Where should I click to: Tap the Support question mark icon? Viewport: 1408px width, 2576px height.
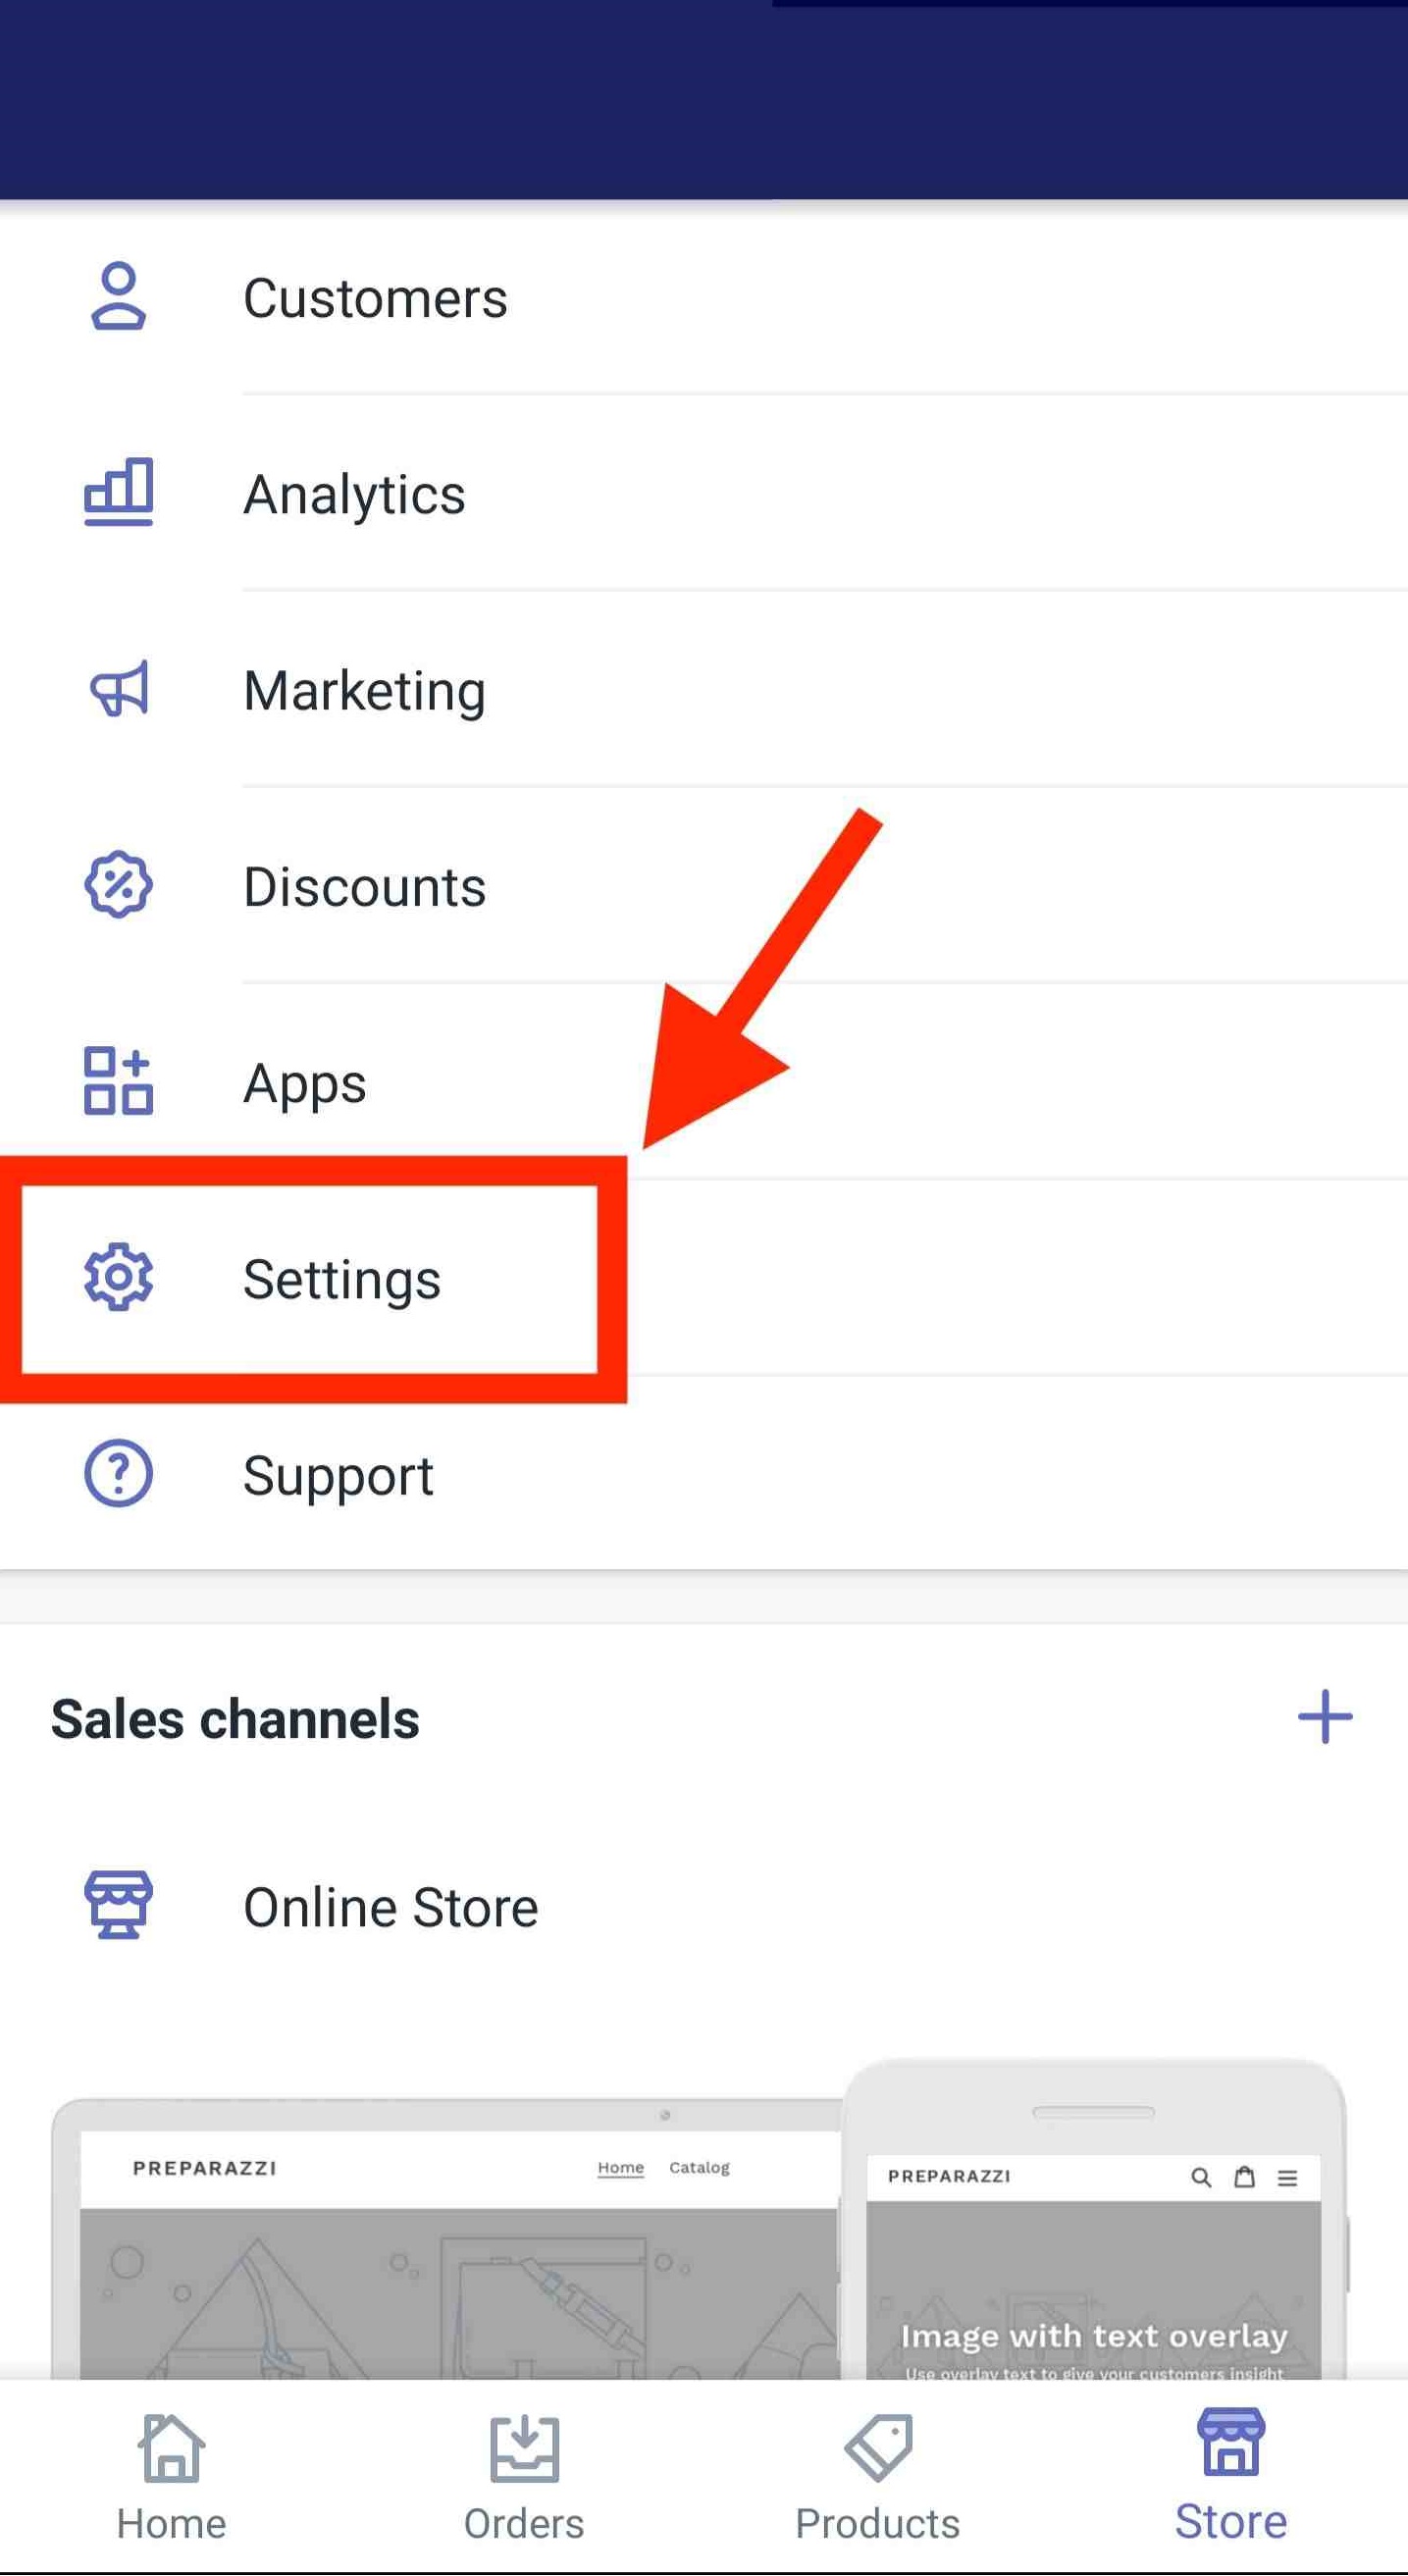click(x=118, y=1473)
